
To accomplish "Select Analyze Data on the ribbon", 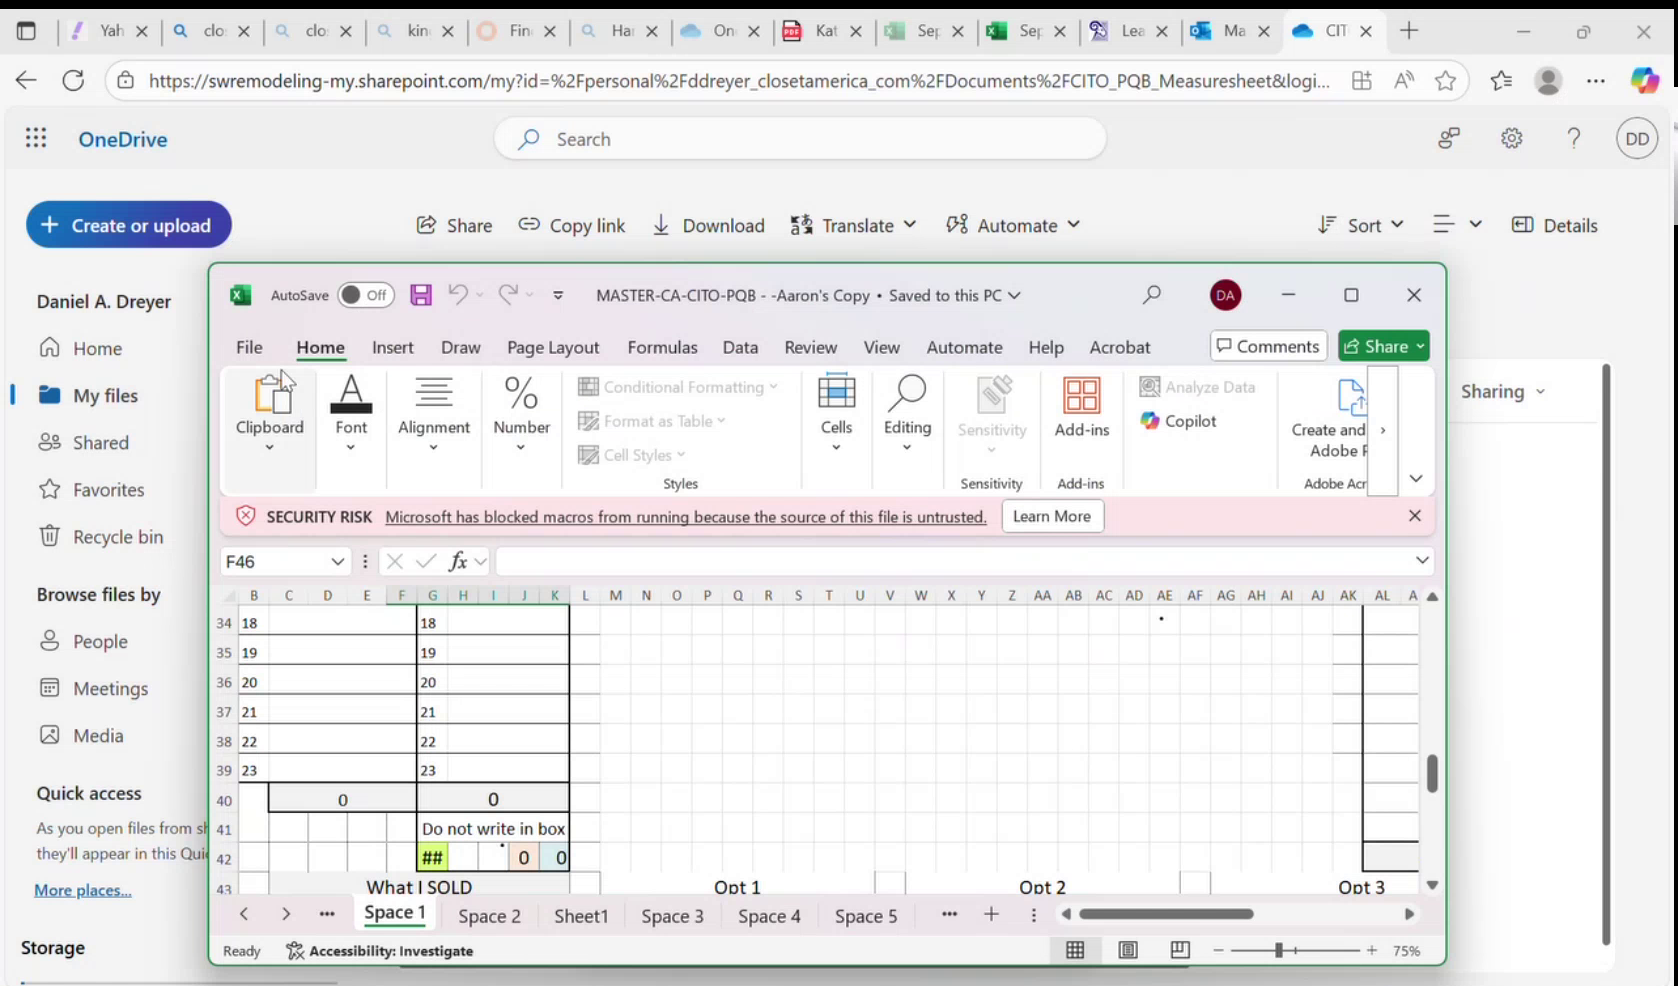I will (1200, 387).
